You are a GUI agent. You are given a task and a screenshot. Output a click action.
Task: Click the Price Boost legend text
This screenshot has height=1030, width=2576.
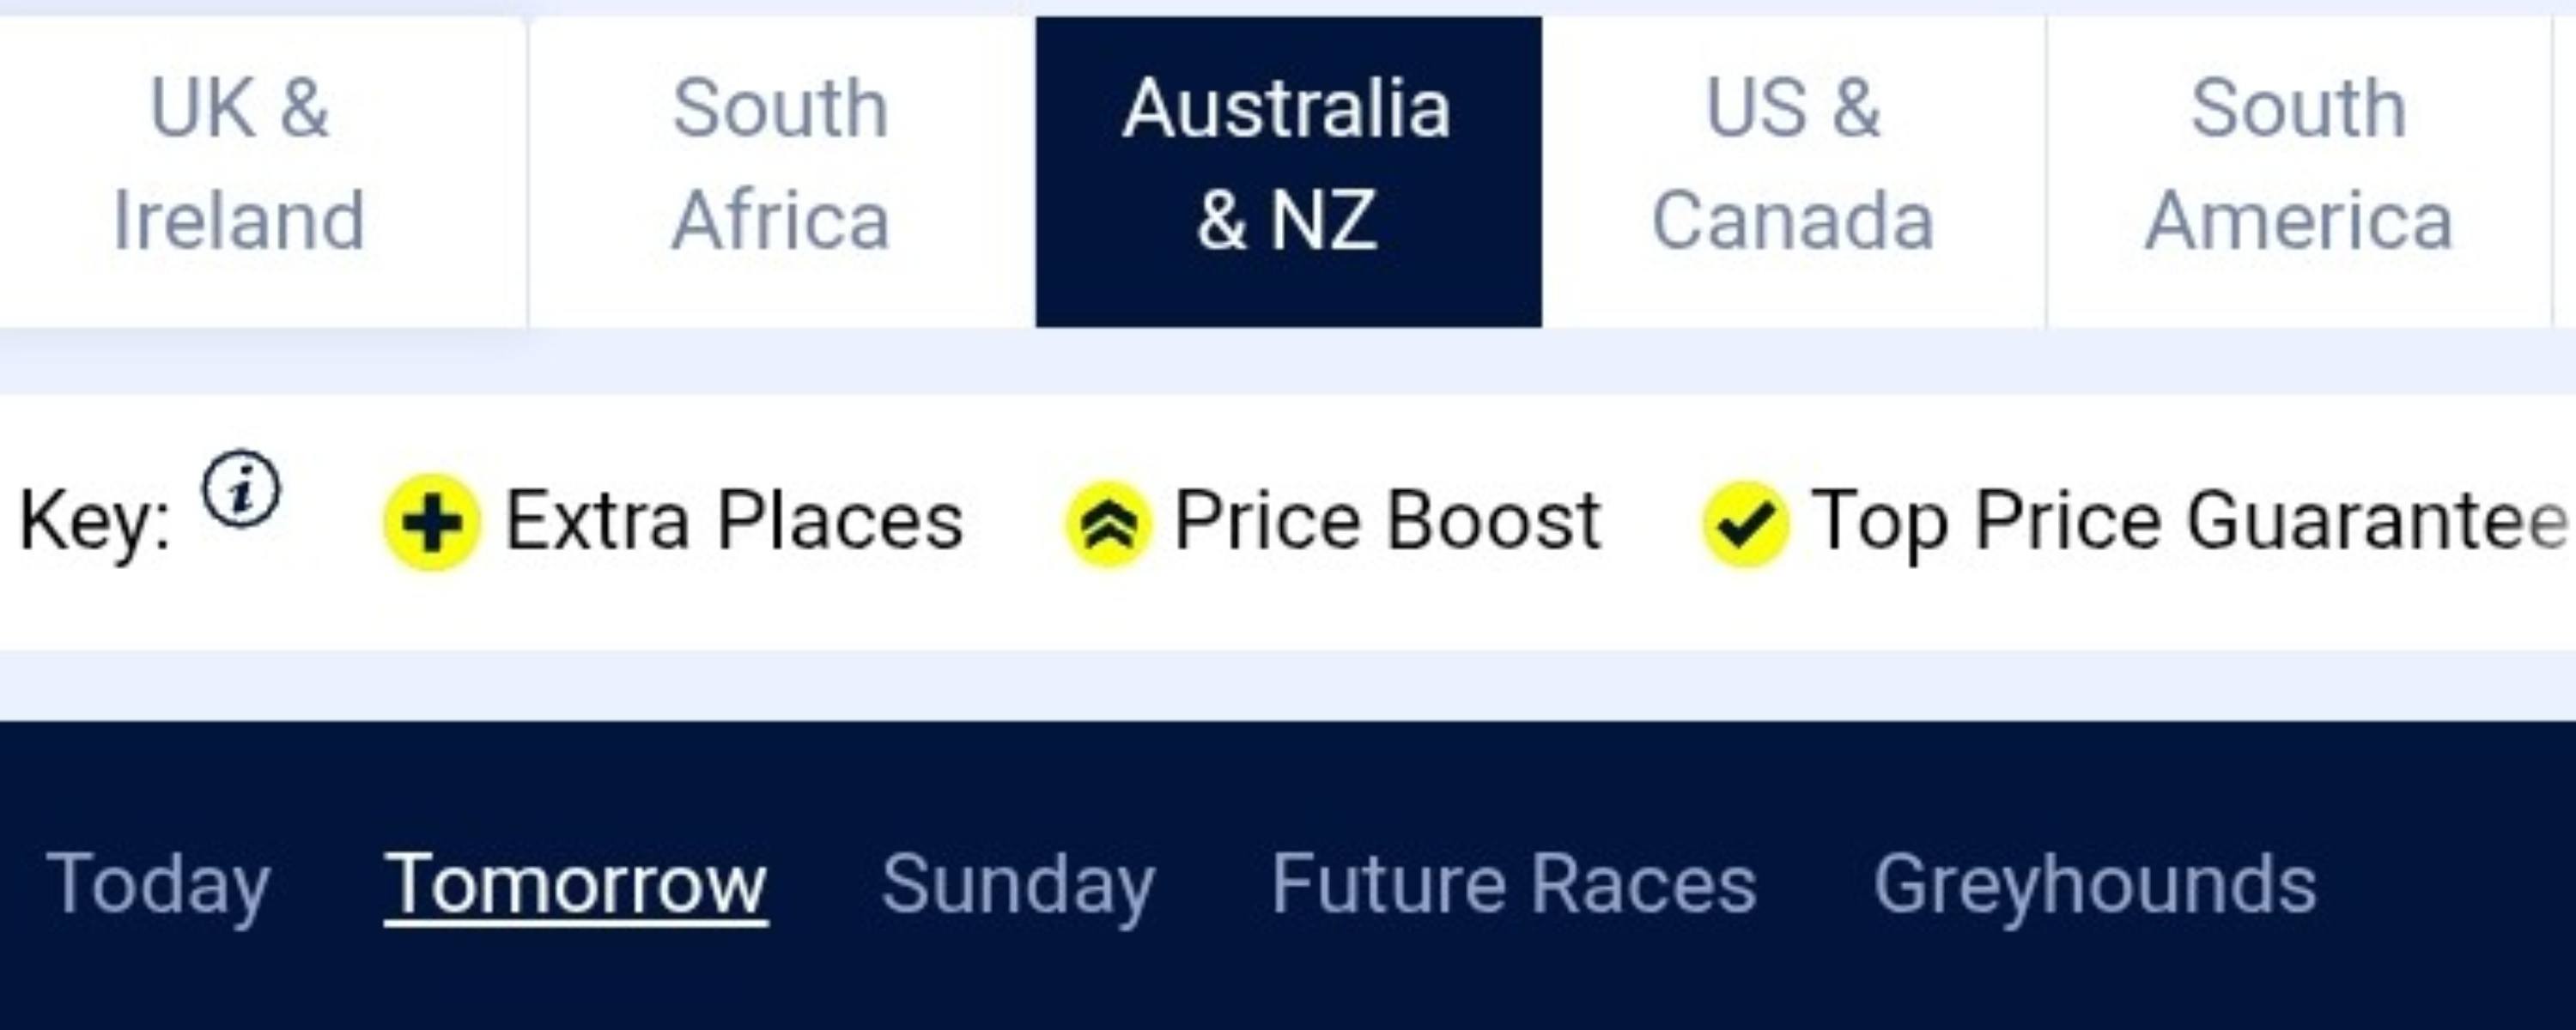coord(1387,521)
